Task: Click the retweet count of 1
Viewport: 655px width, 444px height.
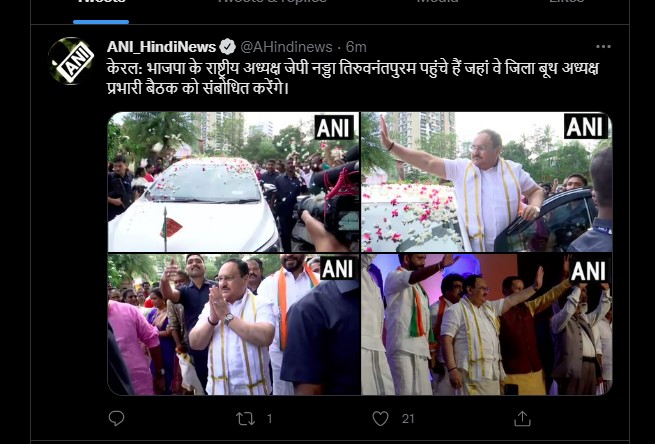Action: tap(269, 418)
